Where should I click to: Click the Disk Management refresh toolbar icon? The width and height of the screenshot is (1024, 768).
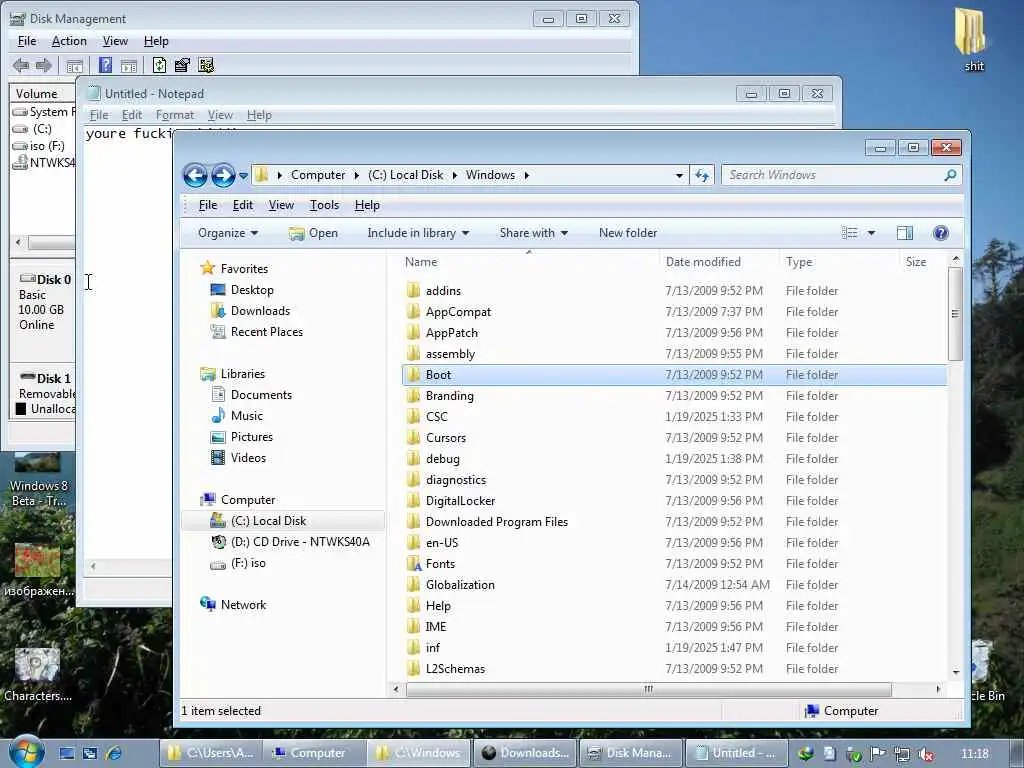pos(159,65)
